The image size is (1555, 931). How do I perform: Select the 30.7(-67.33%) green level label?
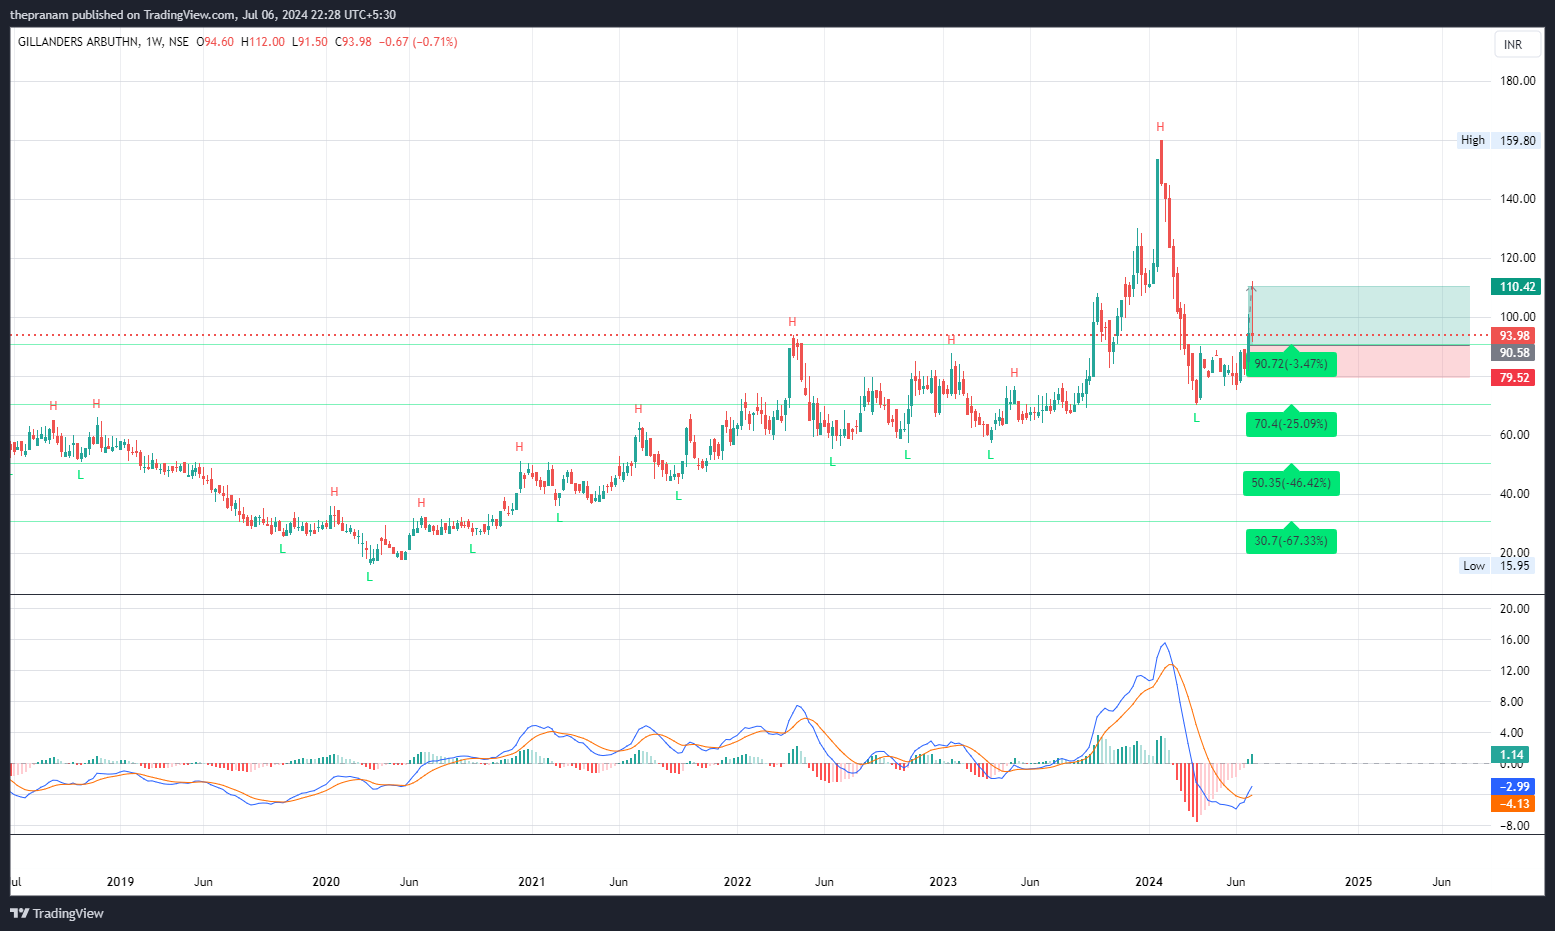click(1291, 541)
